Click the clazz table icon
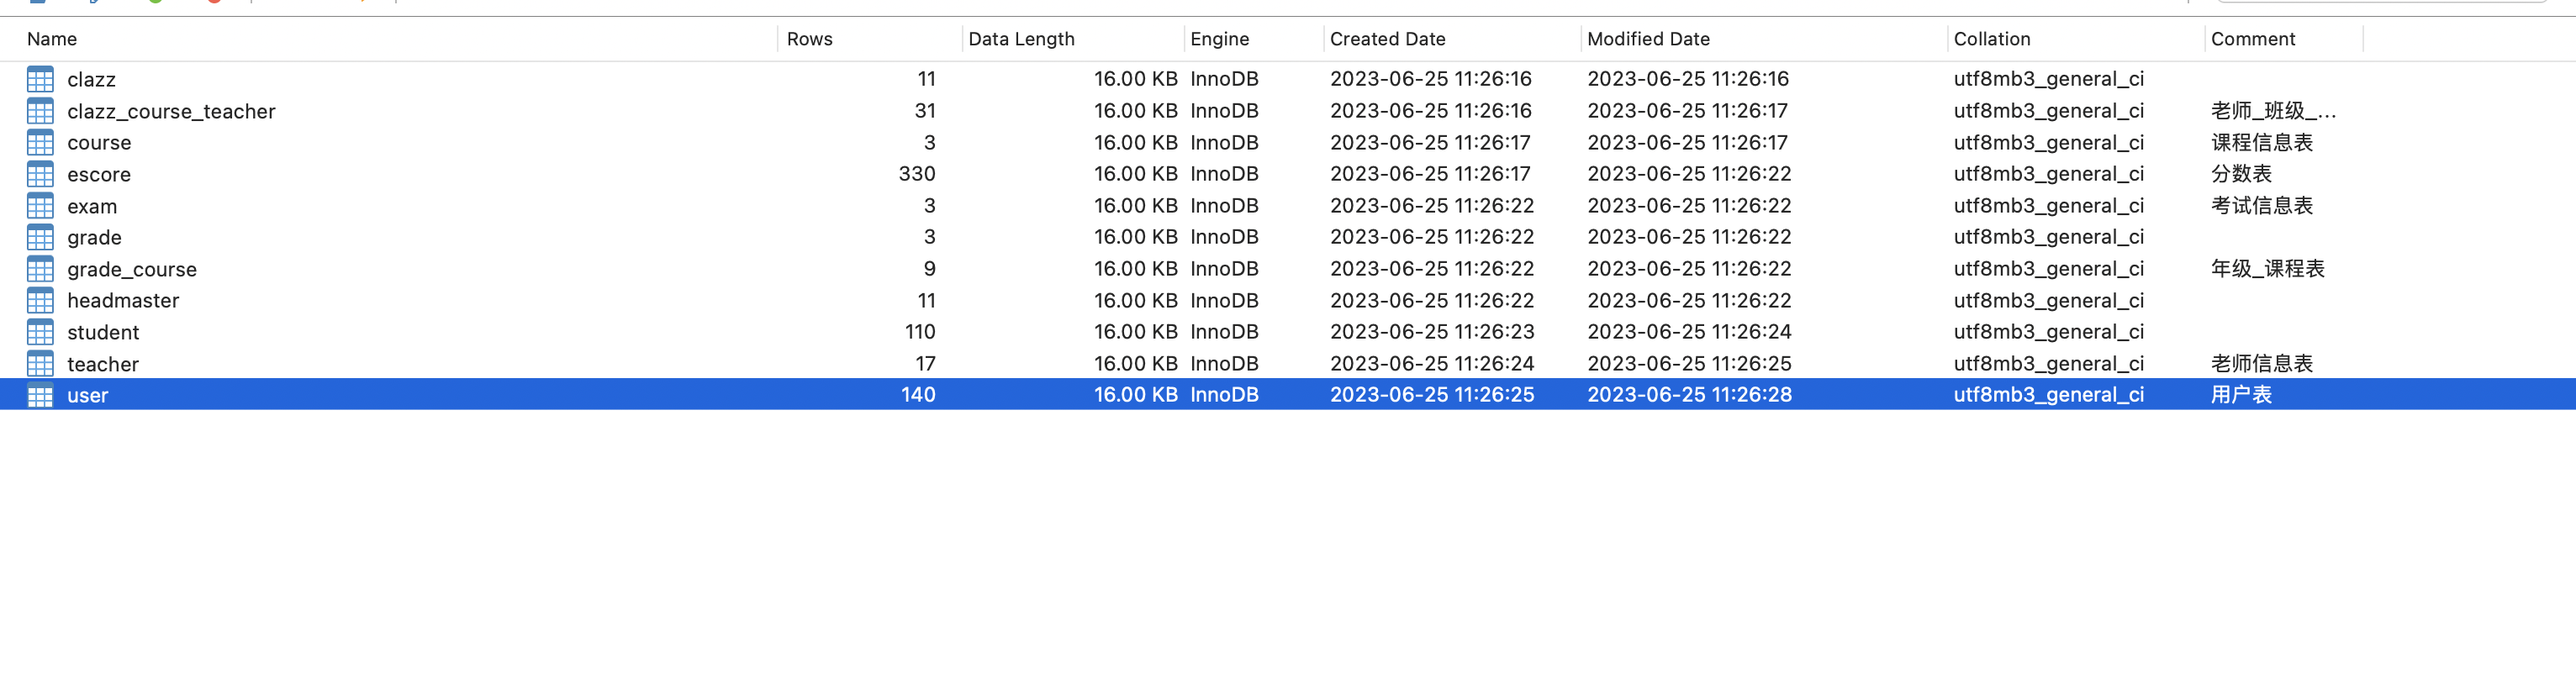Screen dimensions: 2576x689 coord(40,79)
